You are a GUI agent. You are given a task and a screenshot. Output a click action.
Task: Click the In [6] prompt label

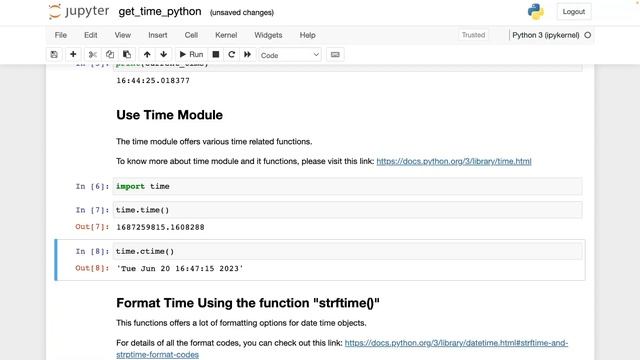[92, 187]
